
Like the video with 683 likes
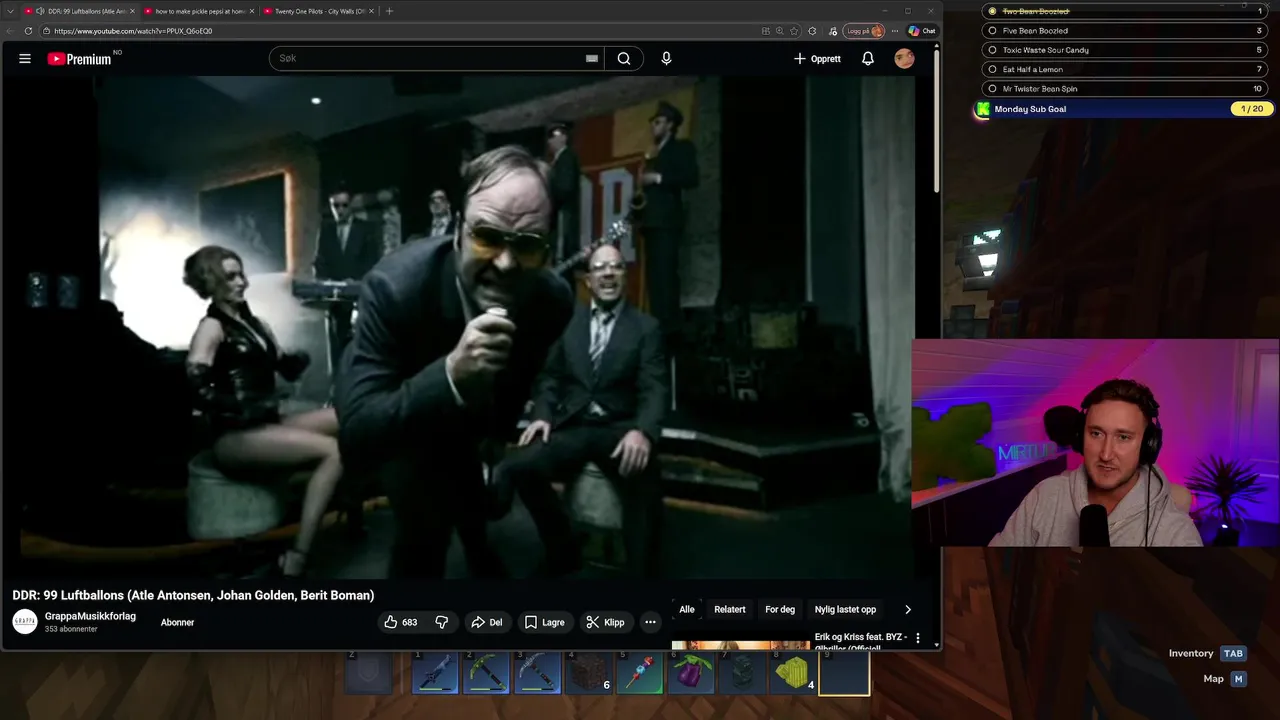(400, 622)
